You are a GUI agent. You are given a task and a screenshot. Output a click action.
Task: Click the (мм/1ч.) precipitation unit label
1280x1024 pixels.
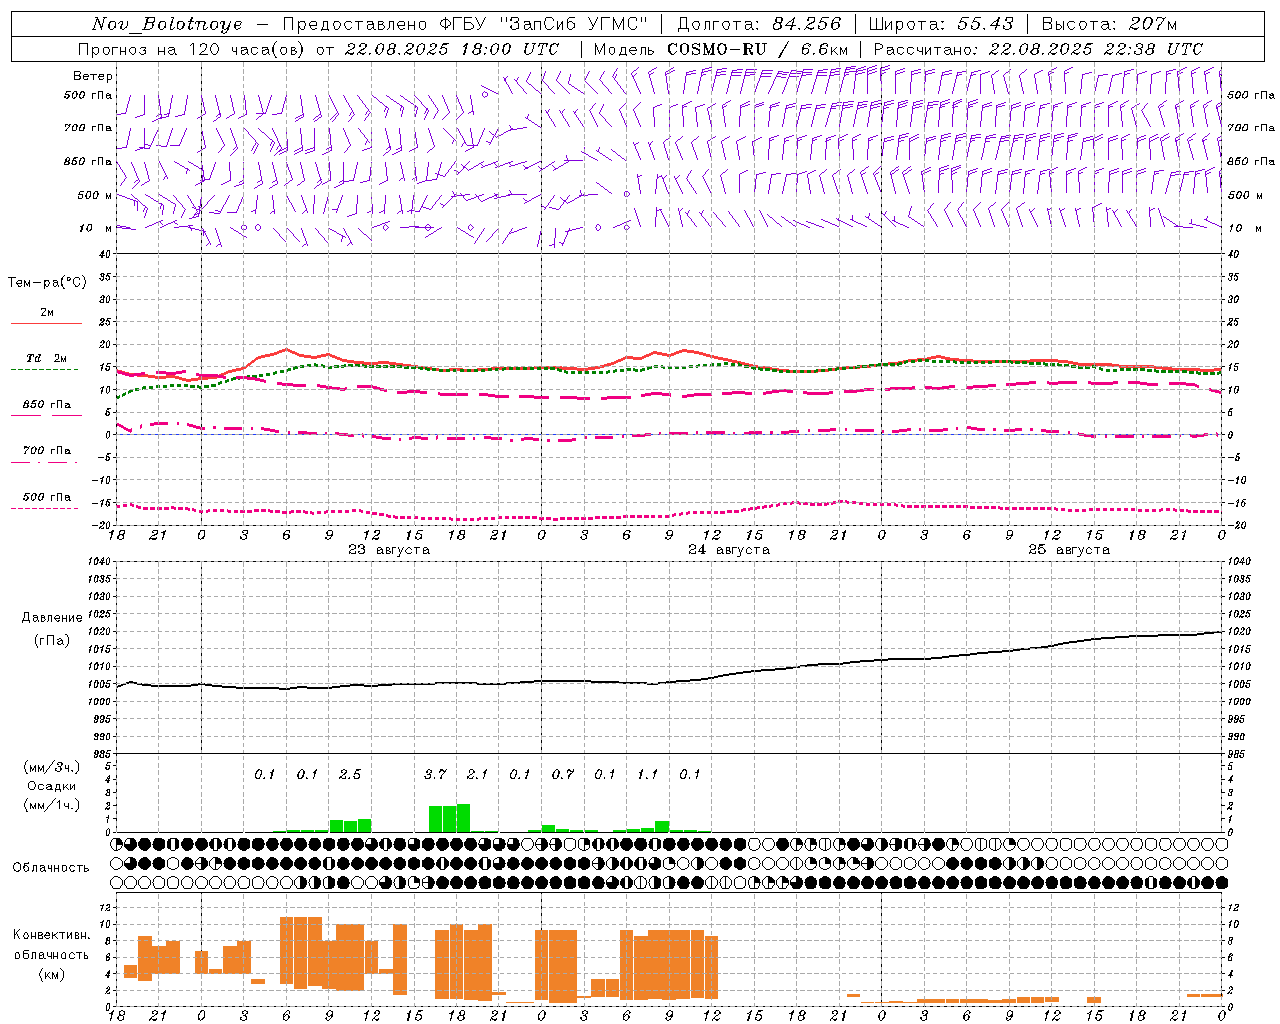coord(51,805)
